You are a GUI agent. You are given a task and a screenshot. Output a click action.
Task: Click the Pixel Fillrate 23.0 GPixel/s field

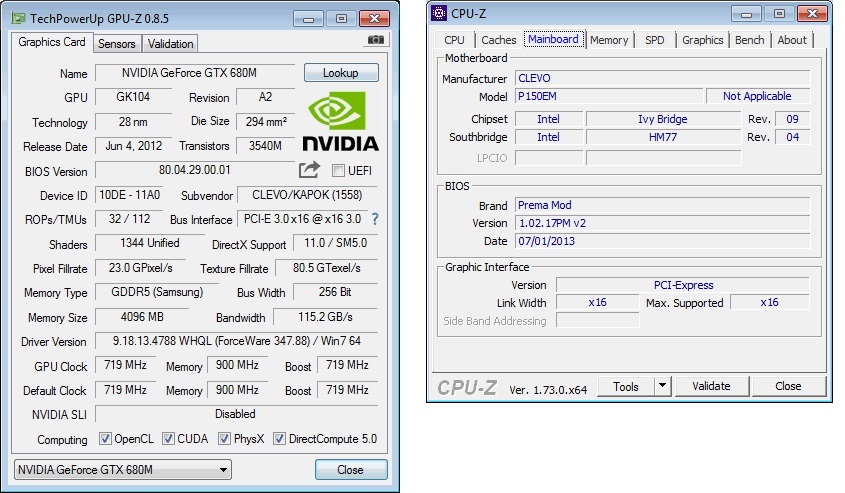pyautogui.click(x=141, y=268)
